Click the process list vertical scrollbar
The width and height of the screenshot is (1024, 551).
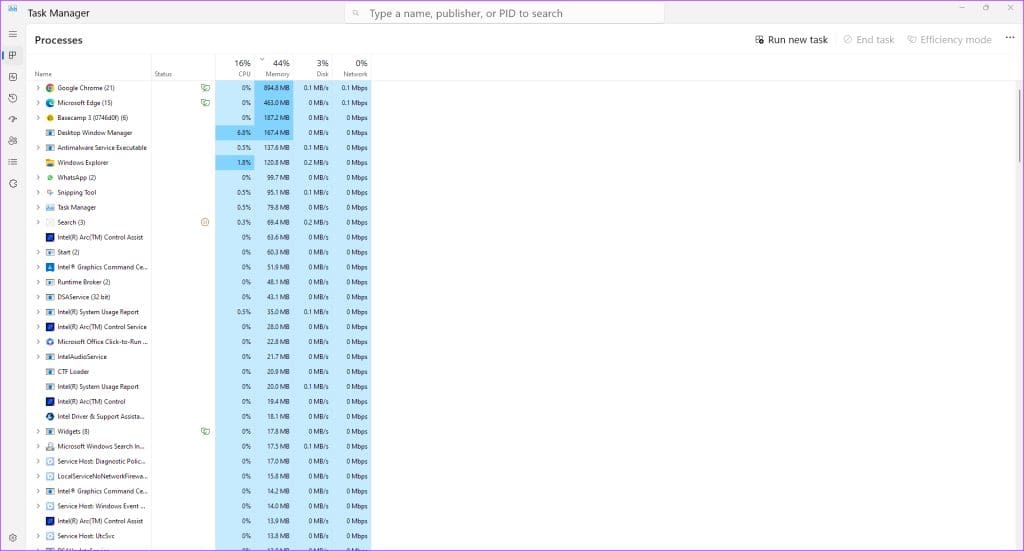tap(1019, 130)
